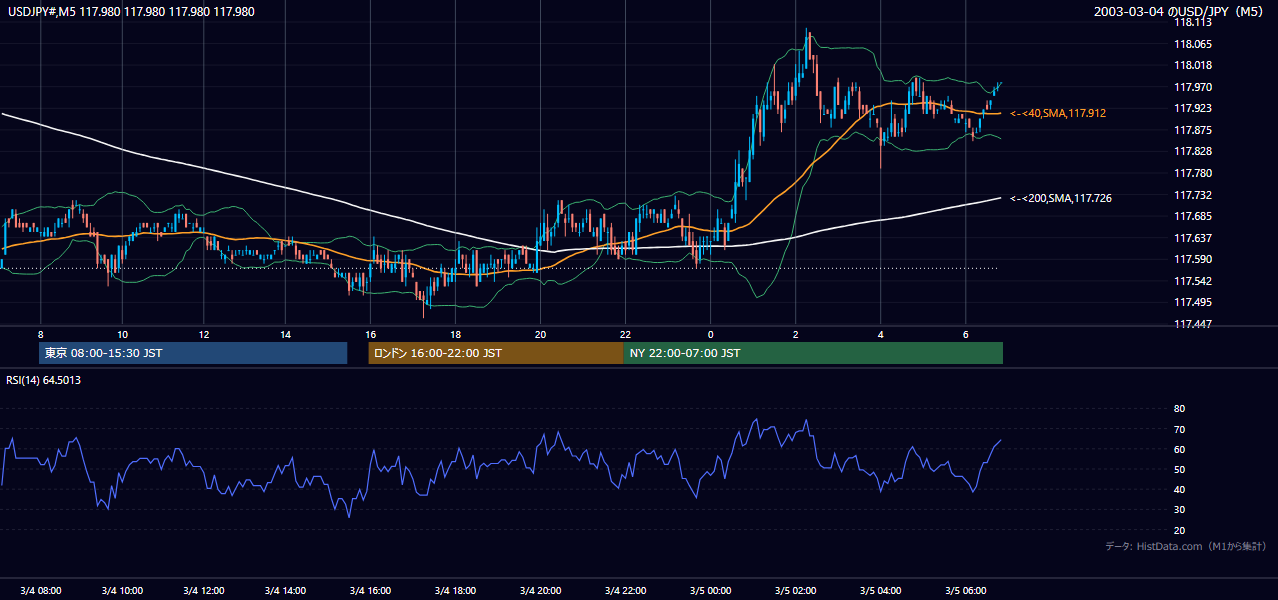The height and width of the screenshot is (600, 1278).
Task: Click hour label 10 under price chart
Action: click(x=122, y=334)
